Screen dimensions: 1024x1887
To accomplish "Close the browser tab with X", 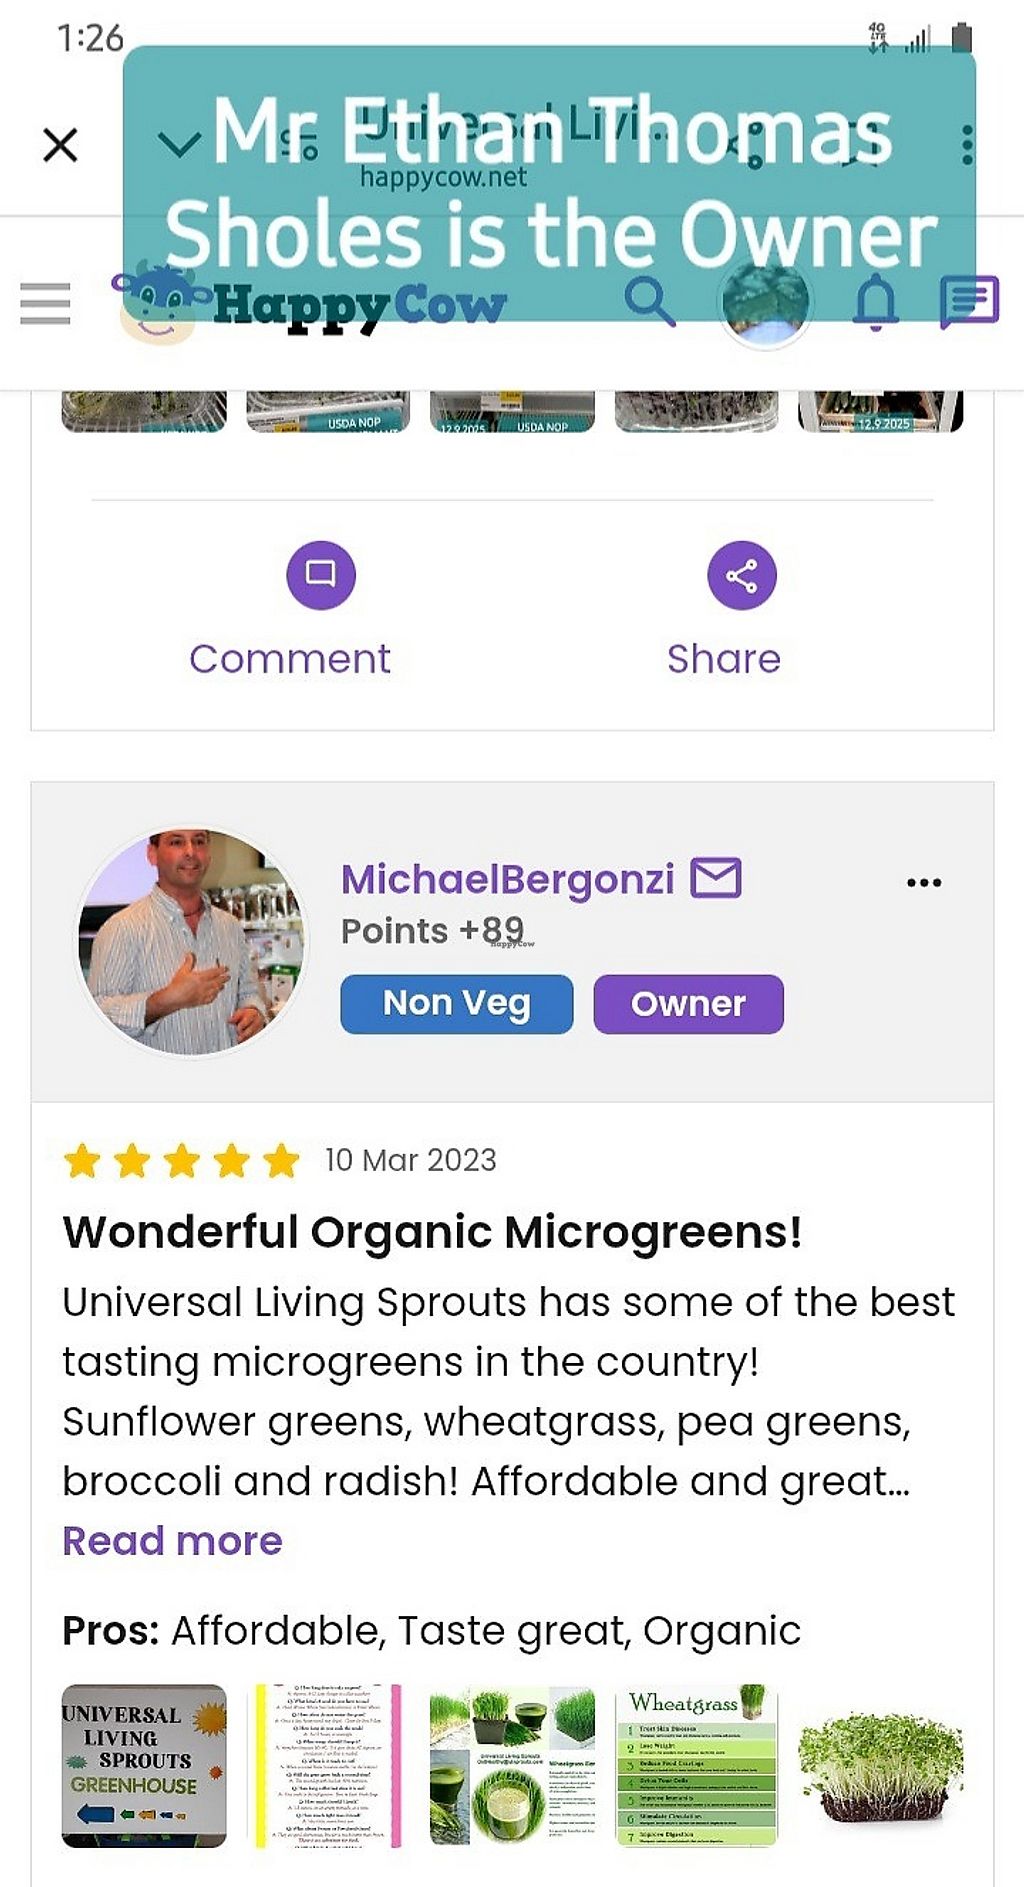I will coord(60,145).
